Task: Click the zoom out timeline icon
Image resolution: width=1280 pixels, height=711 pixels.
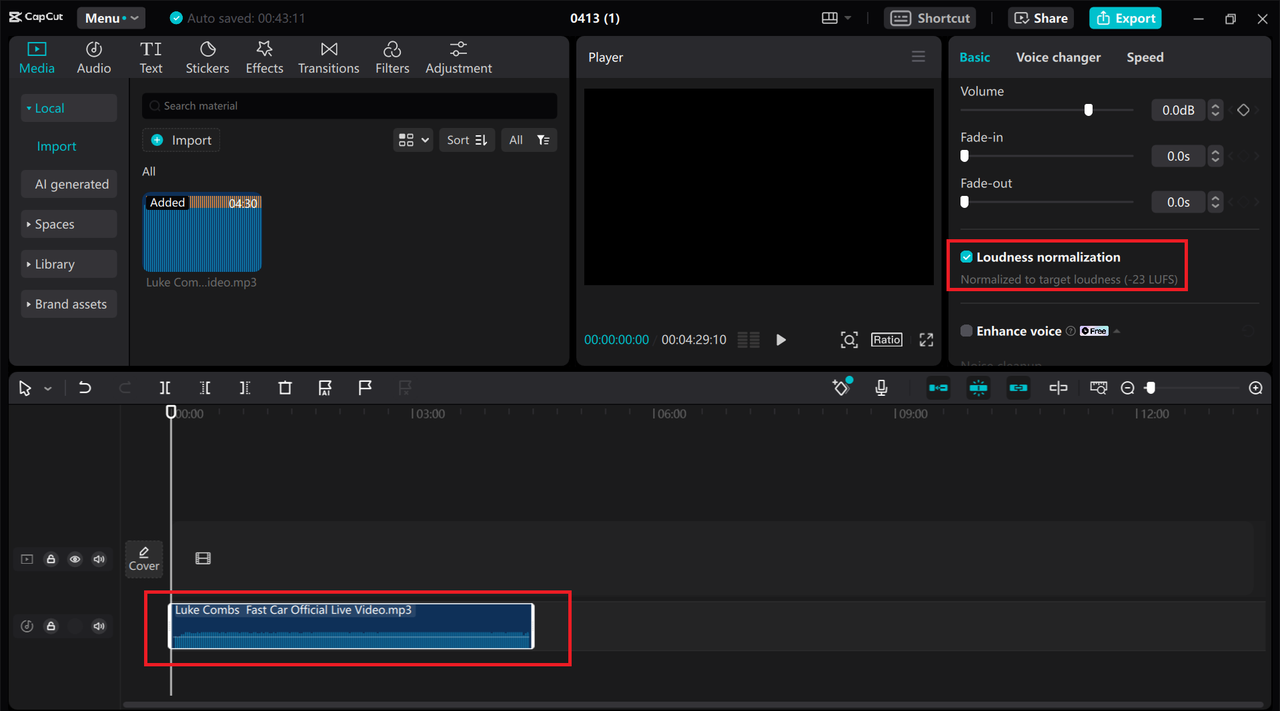Action: (1127, 388)
